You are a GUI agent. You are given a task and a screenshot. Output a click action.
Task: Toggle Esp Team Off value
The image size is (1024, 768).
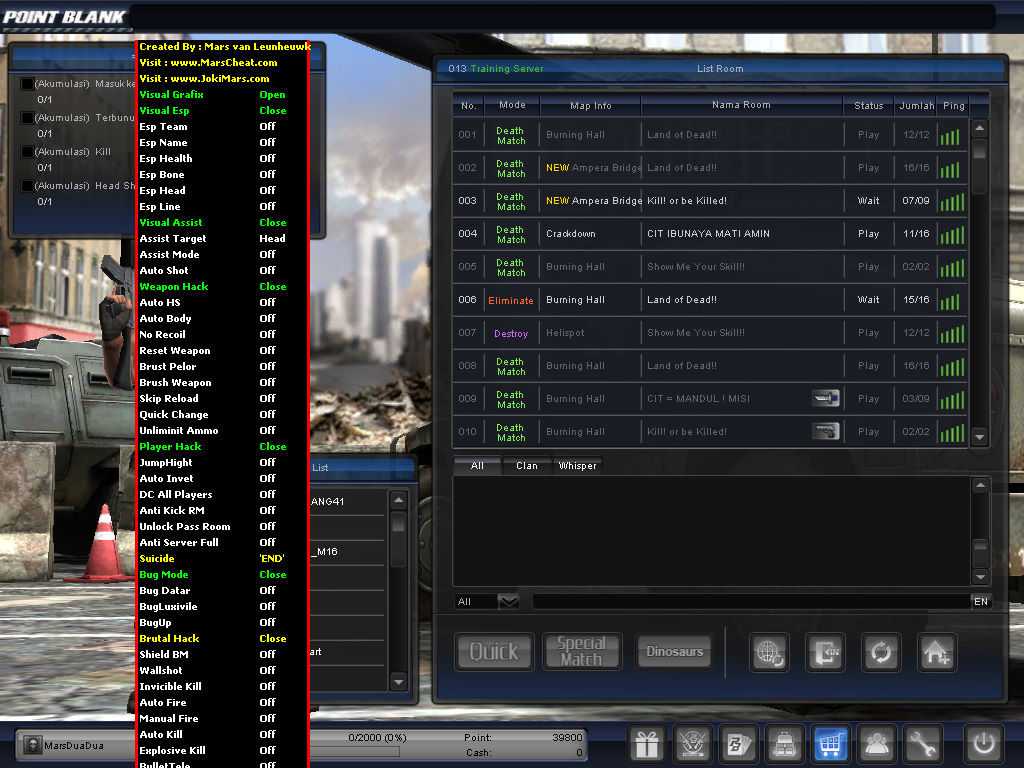(268, 127)
